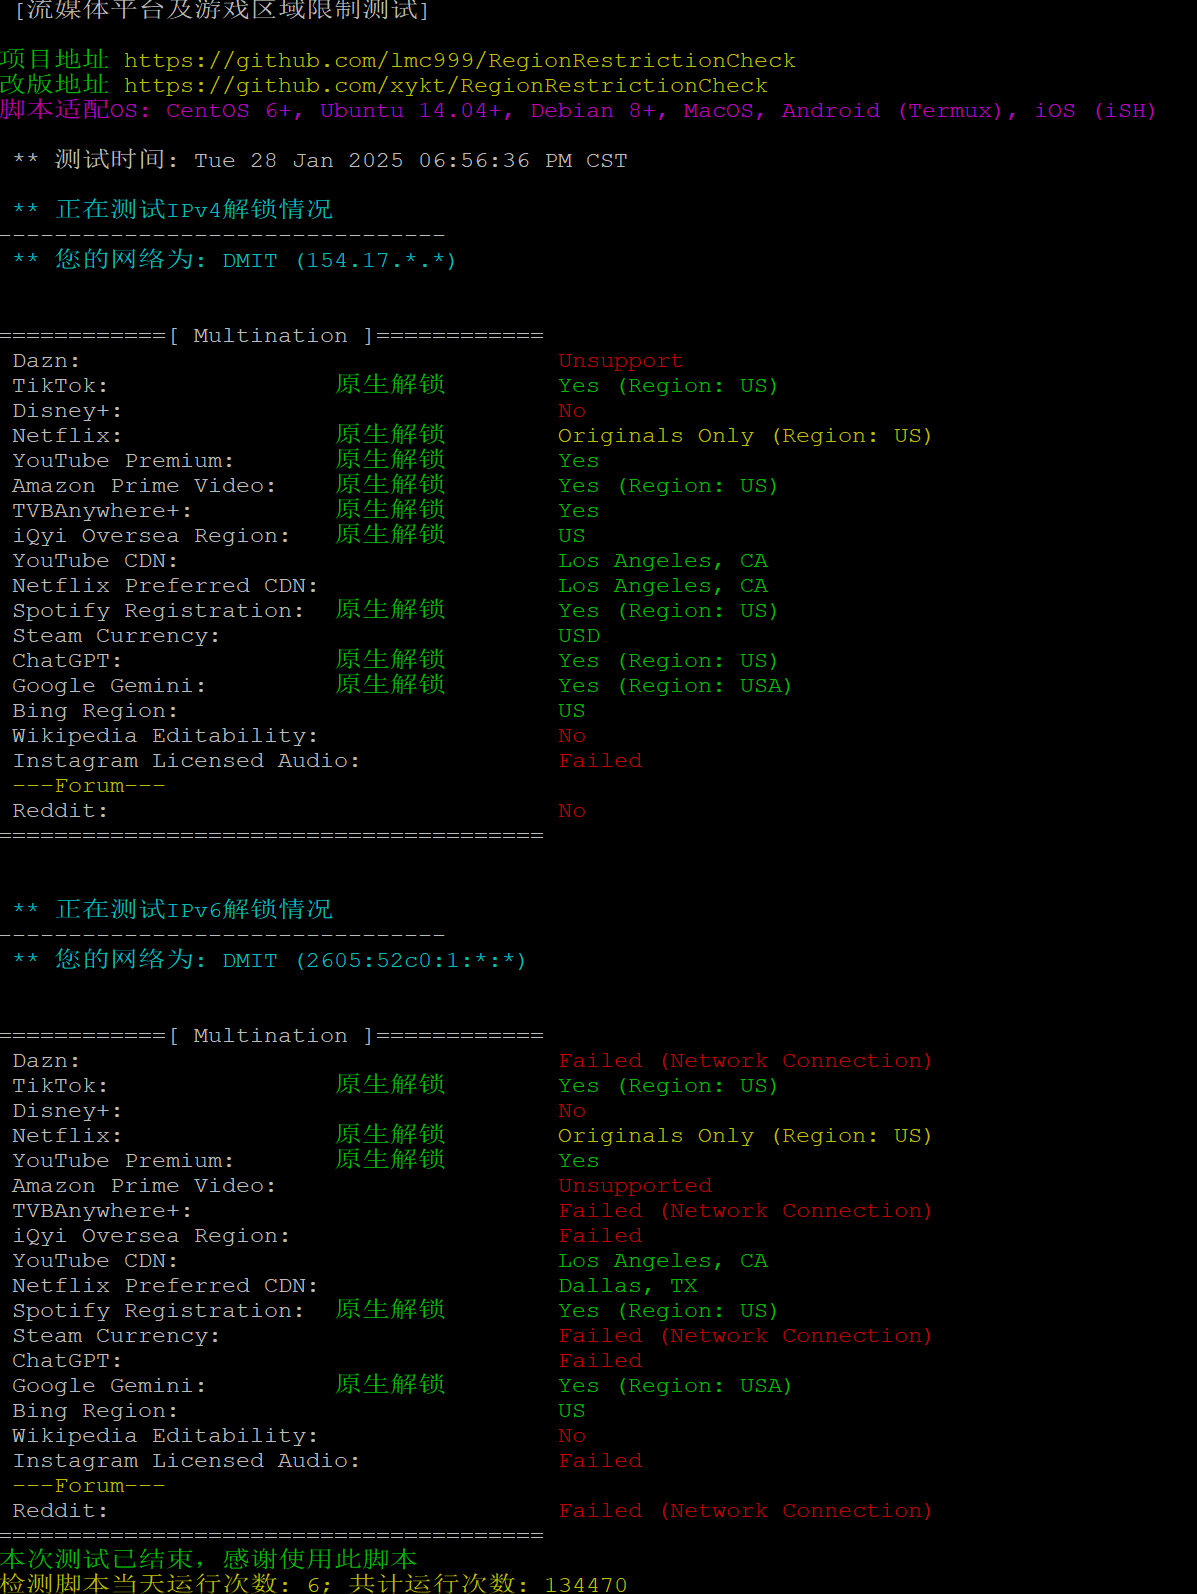This screenshot has height=1594, width=1197.
Task: Click the IPv4 Instagram Licensed Audio "Failed" result
Action: pyautogui.click(x=600, y=761)
